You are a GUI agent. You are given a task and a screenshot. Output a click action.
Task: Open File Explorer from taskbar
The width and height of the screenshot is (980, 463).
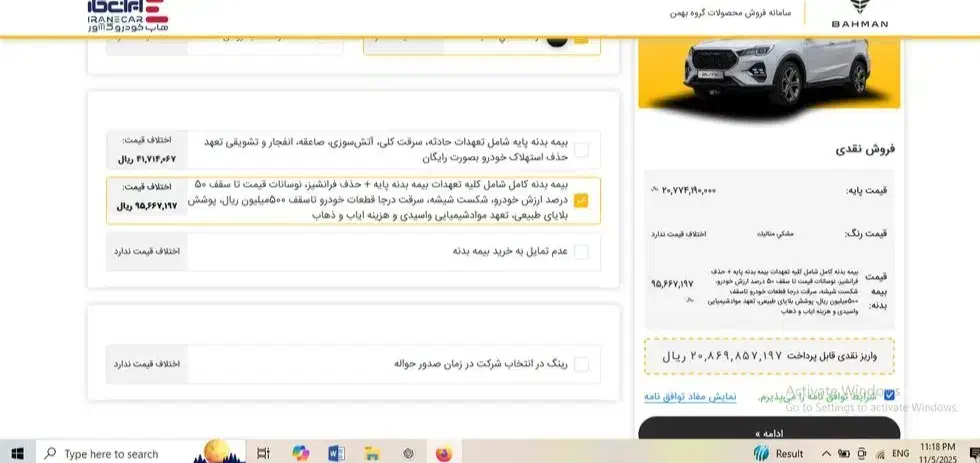372,454
